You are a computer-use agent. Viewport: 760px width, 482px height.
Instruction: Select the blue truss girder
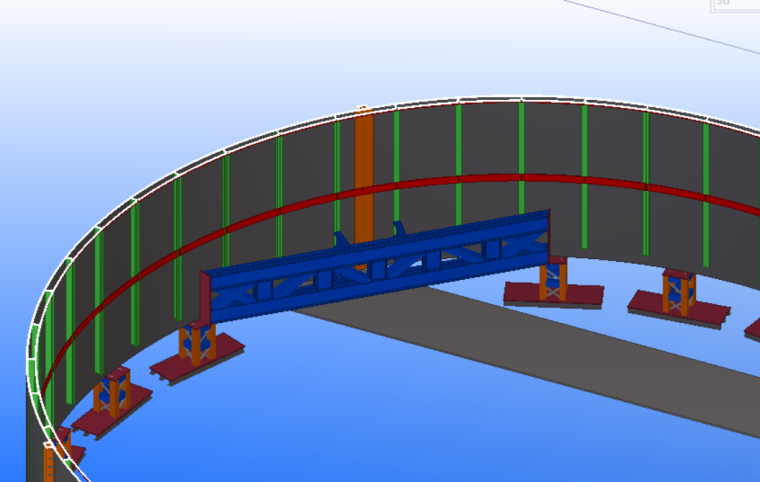[380, 268]
